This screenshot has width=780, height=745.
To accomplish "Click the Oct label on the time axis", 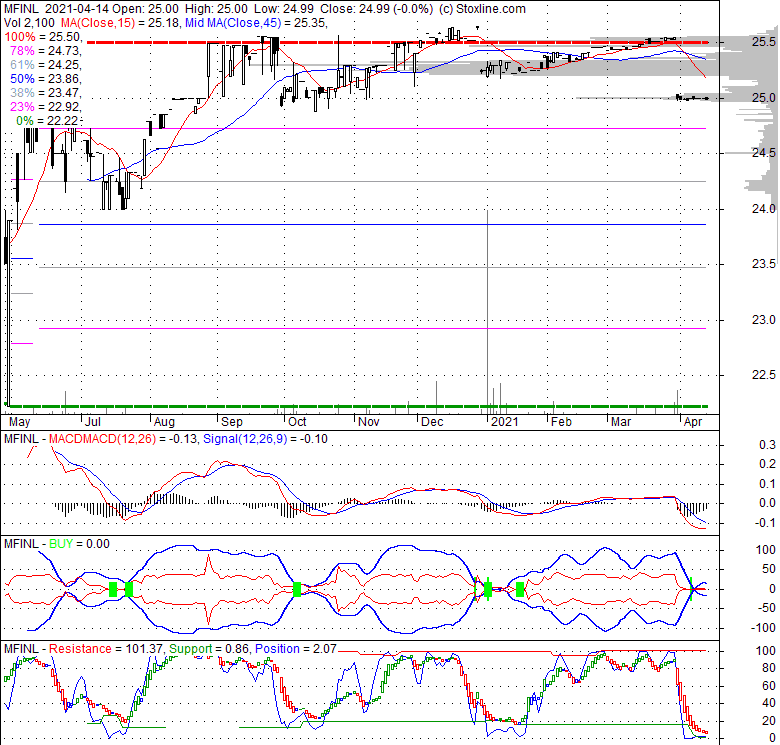I will pos(297,422).
